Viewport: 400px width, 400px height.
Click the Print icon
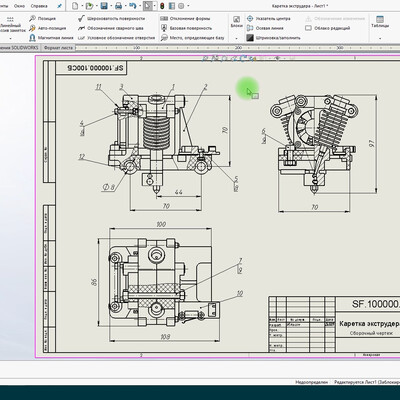point(118,6)
